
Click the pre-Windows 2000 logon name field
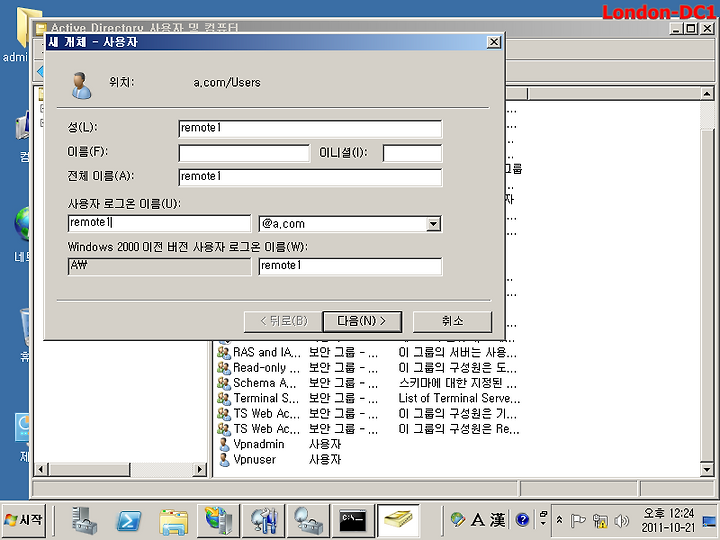pos(350,266)
